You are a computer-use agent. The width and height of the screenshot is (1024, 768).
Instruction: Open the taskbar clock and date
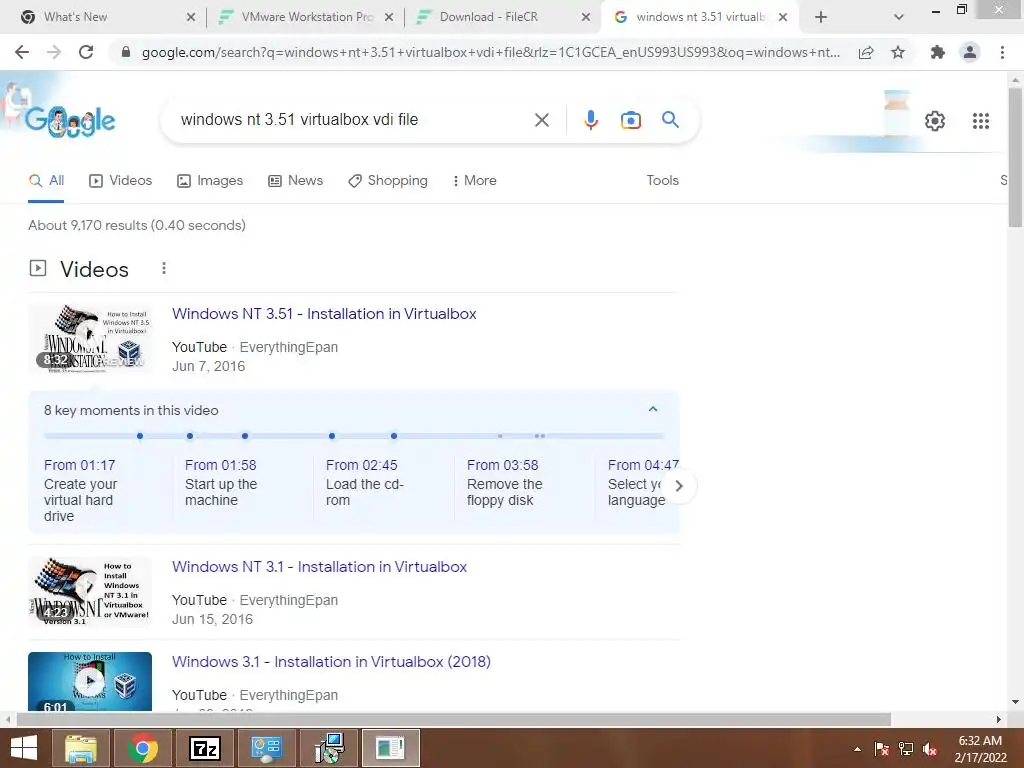tap(980, 749)
